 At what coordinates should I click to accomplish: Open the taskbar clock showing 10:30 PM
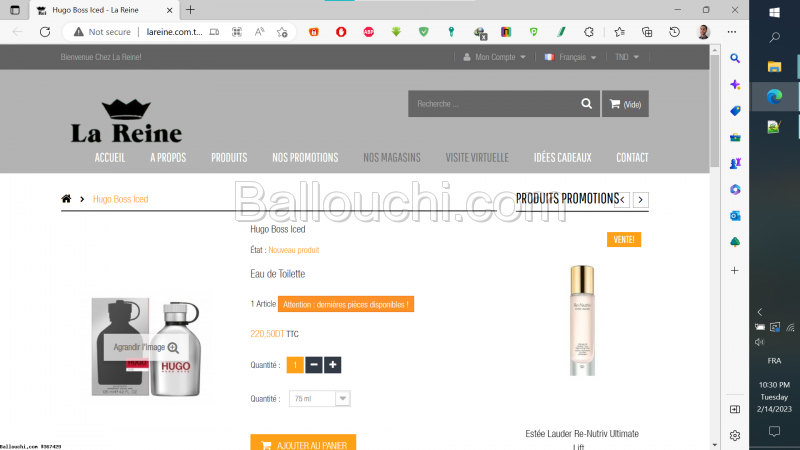pyautogui.click(x=774, y=397)
